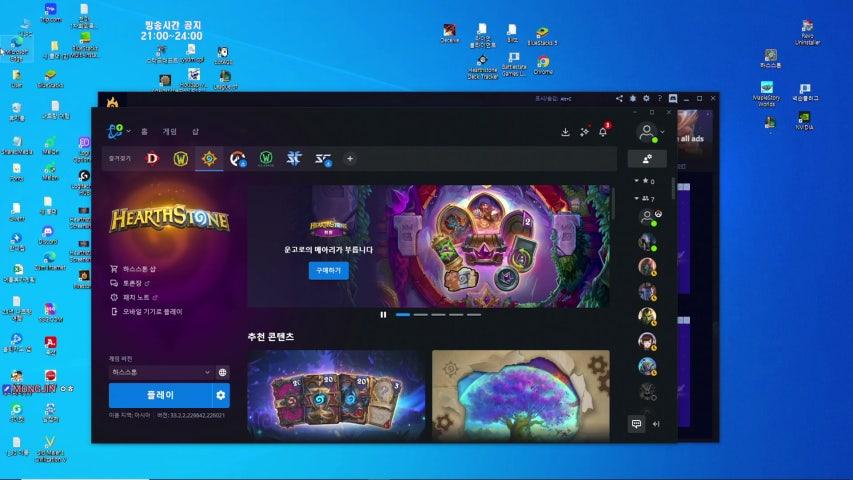
Task: Open the MapleStory Worlds desktop shortcut
Action: [x=767, y=94]
